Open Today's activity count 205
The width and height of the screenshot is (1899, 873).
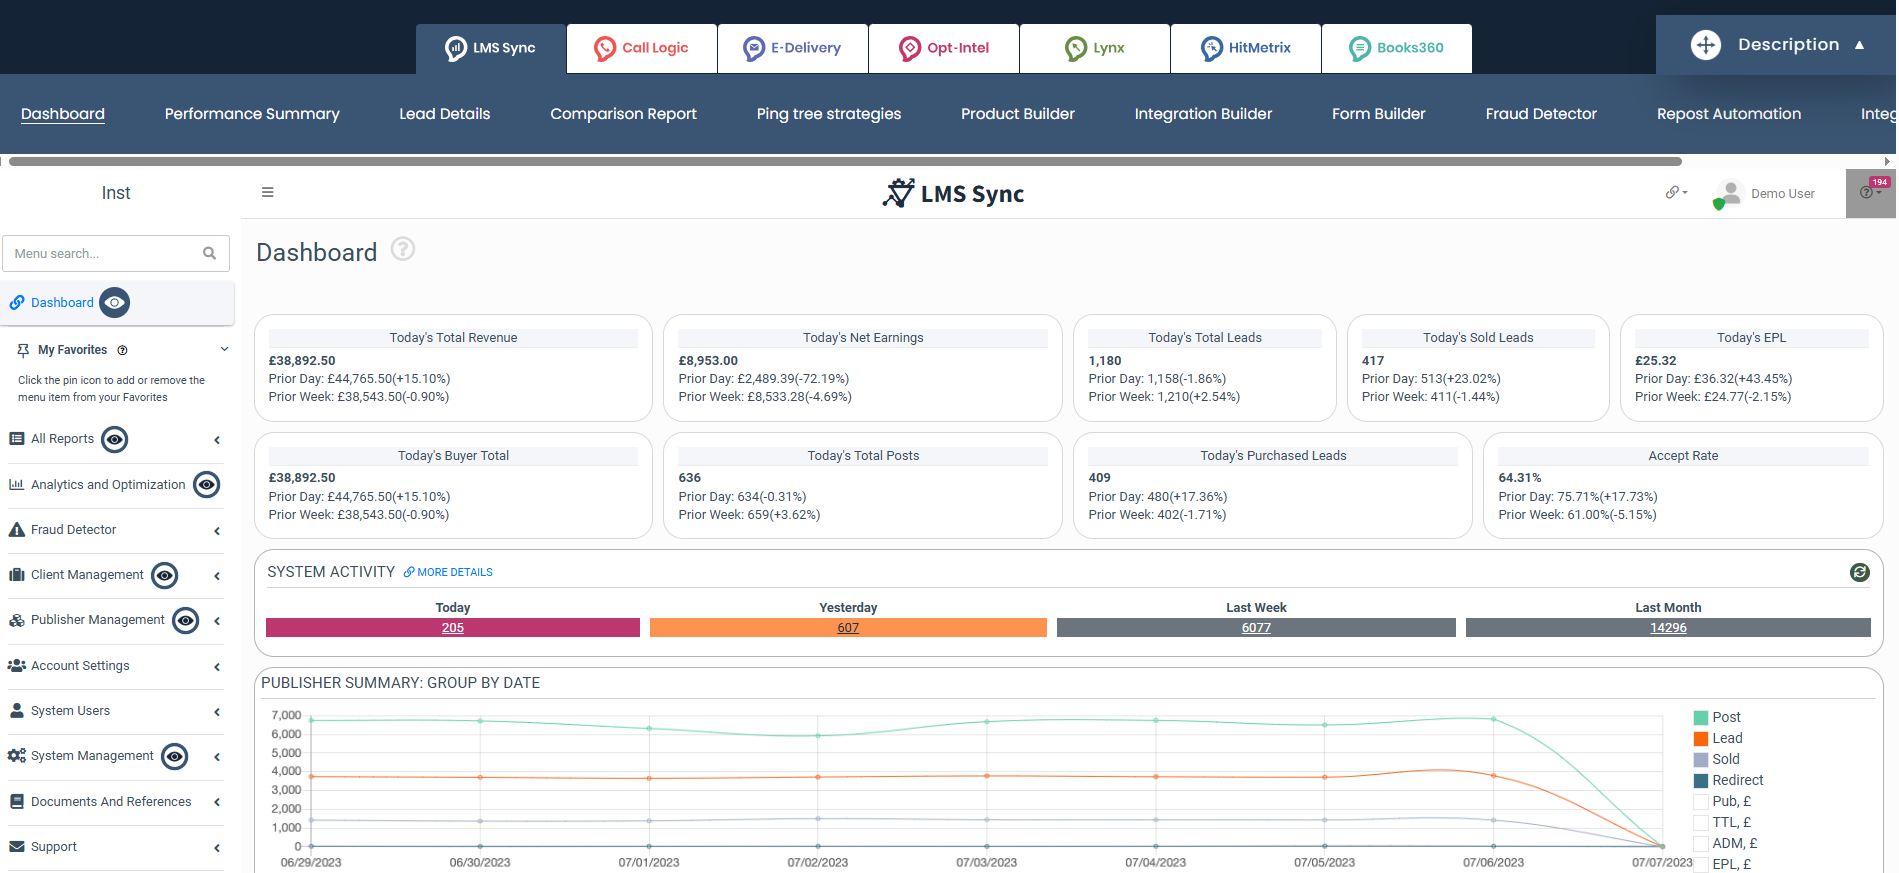(453, 628)
